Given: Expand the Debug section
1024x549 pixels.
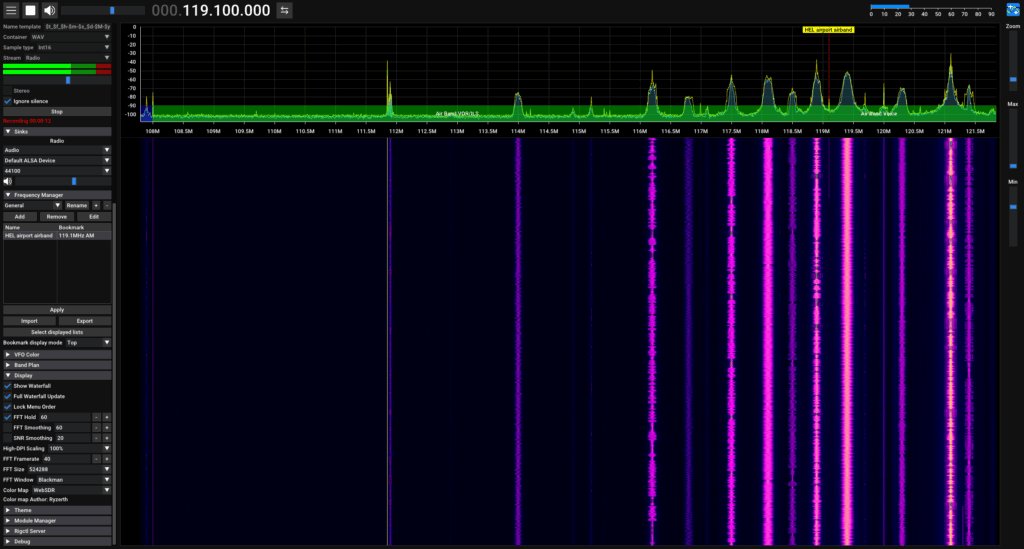Looking at the screenshot, I should click(x=57, y=542).
